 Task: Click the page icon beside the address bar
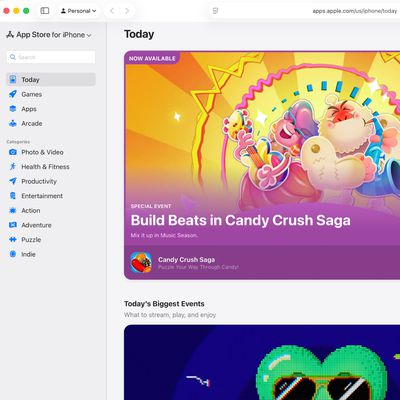(215, 11)
